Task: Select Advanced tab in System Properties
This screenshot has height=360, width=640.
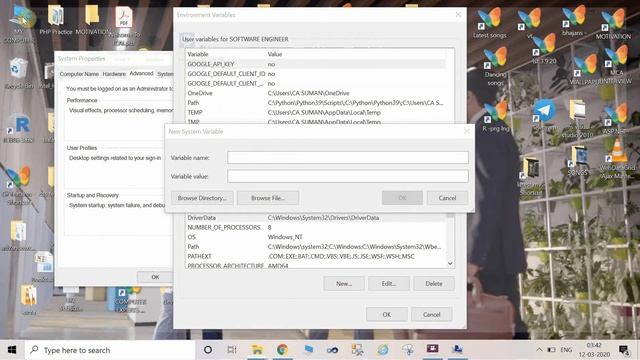Action: click(141, 73)
